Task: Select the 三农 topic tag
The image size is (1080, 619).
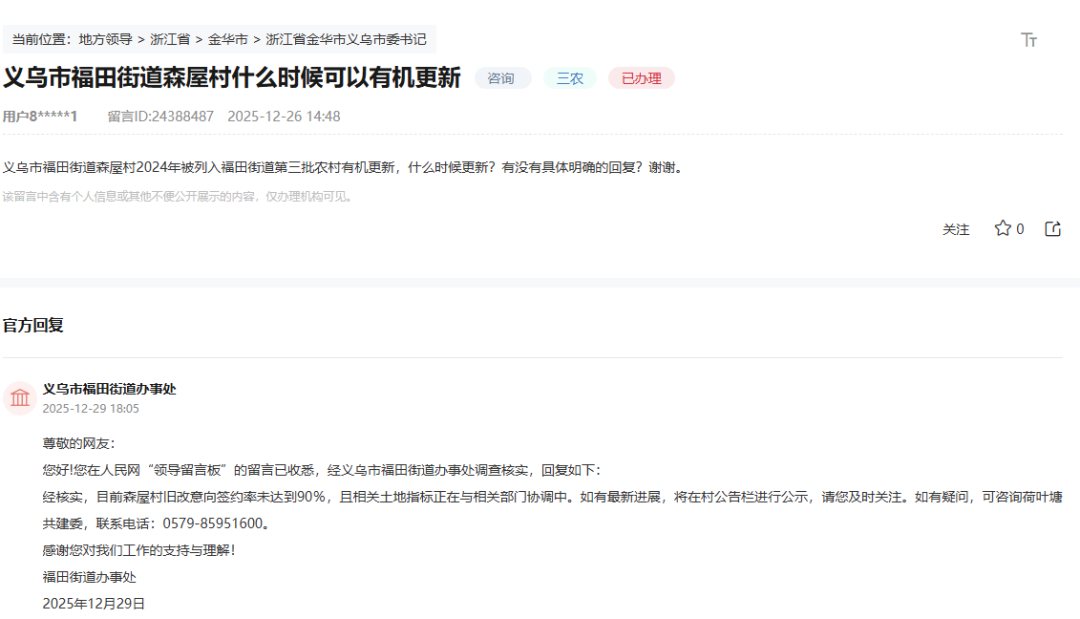Action: pos(570,78)
